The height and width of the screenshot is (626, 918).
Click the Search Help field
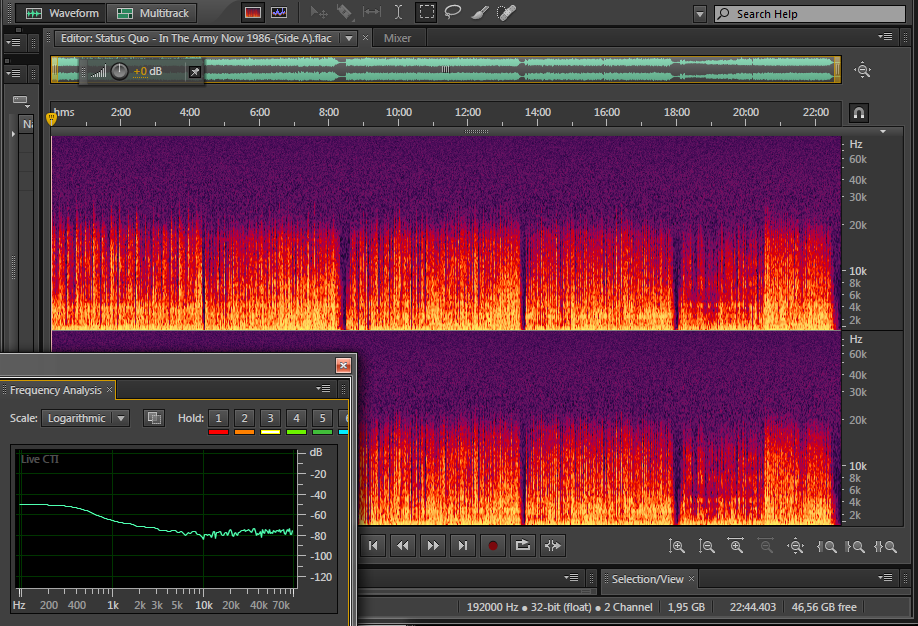pos(810,14)
